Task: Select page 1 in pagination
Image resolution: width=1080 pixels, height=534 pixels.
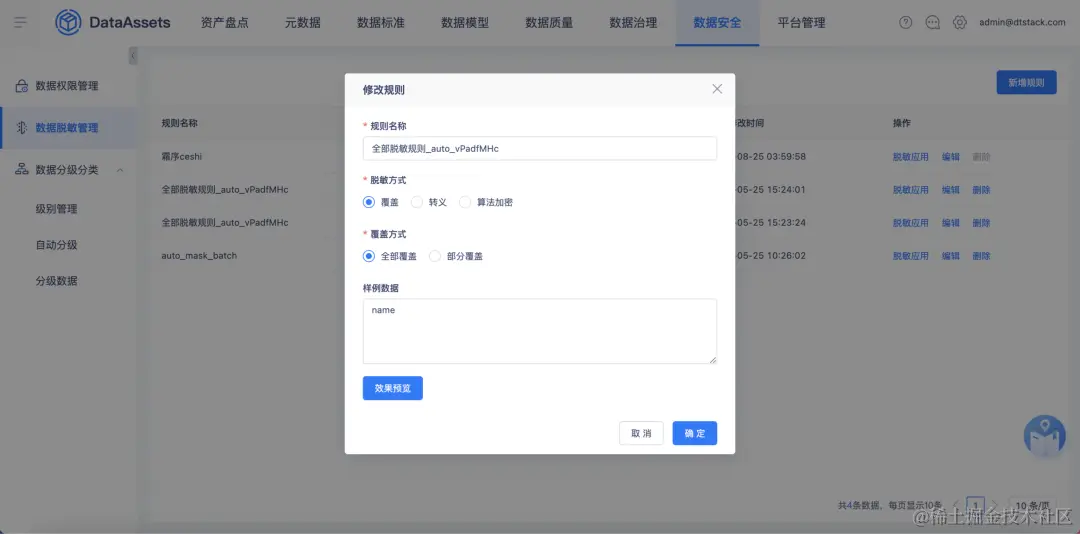Action: click(x=975, y=505)
